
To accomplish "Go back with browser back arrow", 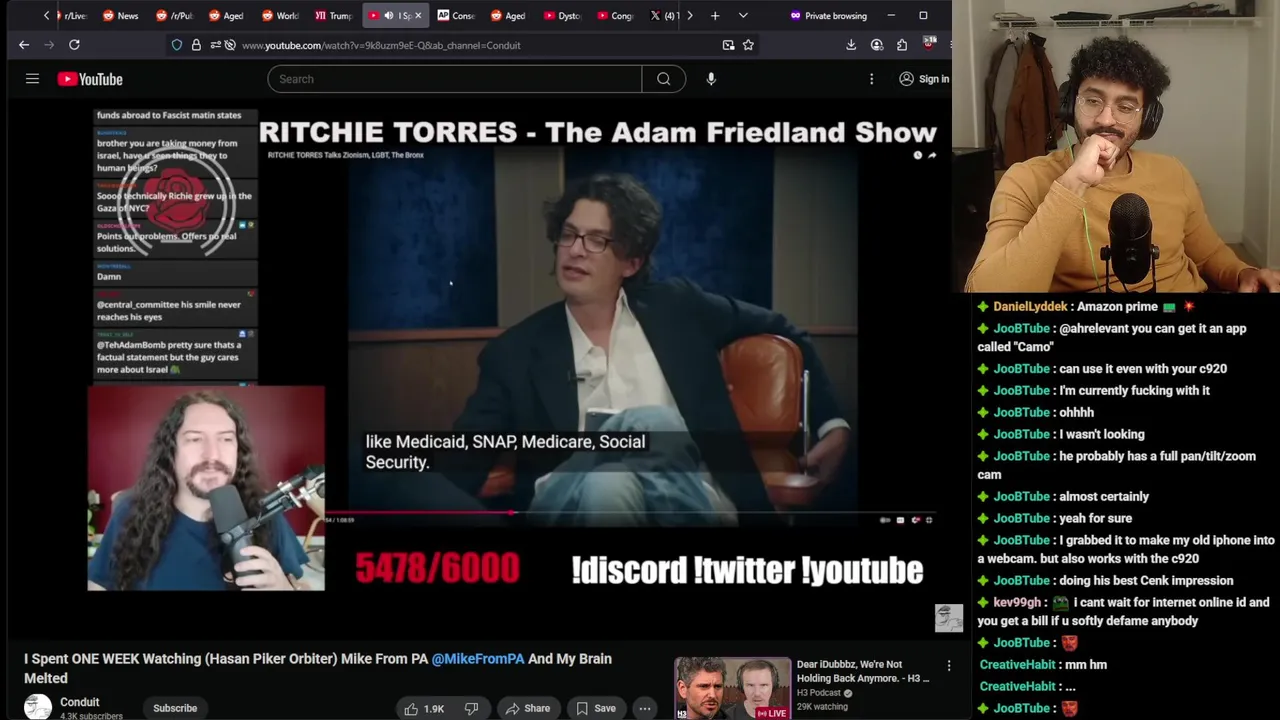I will pos(24,45).
